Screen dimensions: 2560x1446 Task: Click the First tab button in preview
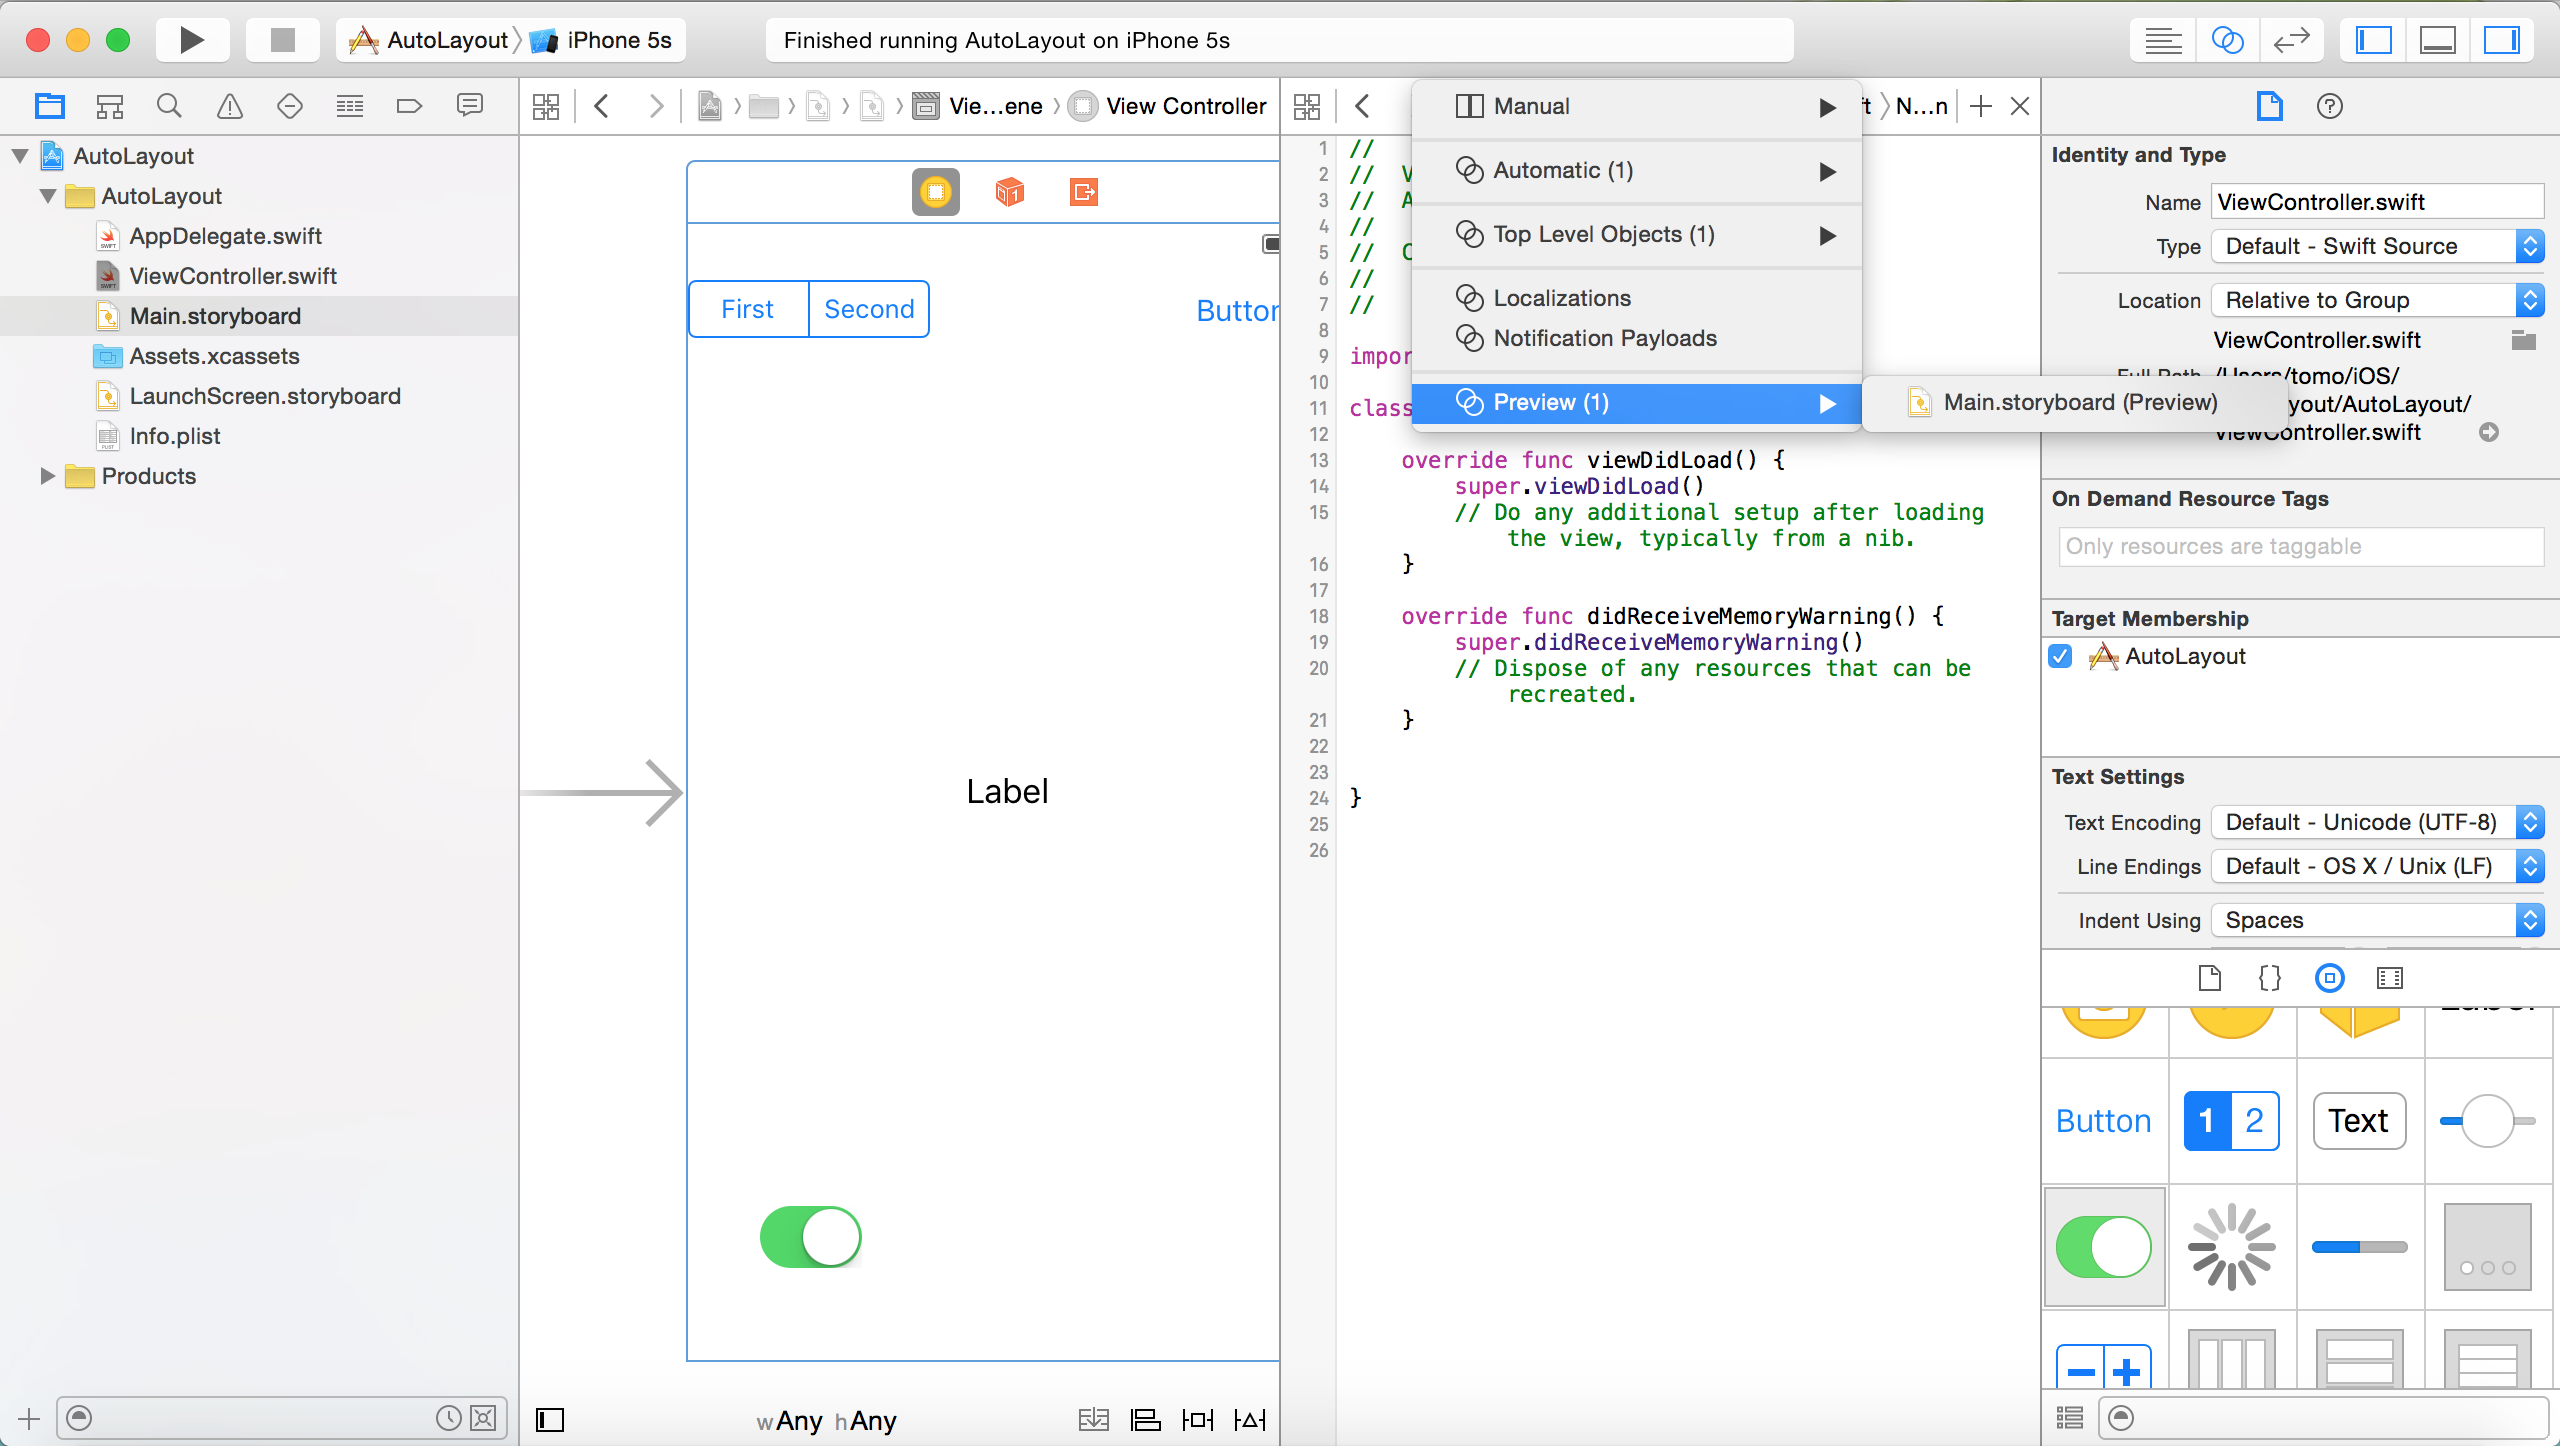click(747, 308)
